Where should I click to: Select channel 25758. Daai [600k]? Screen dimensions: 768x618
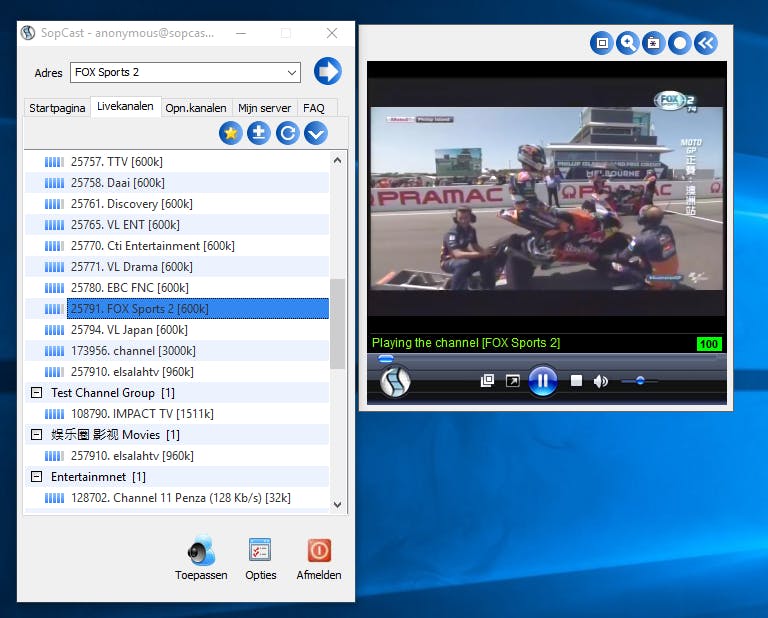tap(177, 183)
